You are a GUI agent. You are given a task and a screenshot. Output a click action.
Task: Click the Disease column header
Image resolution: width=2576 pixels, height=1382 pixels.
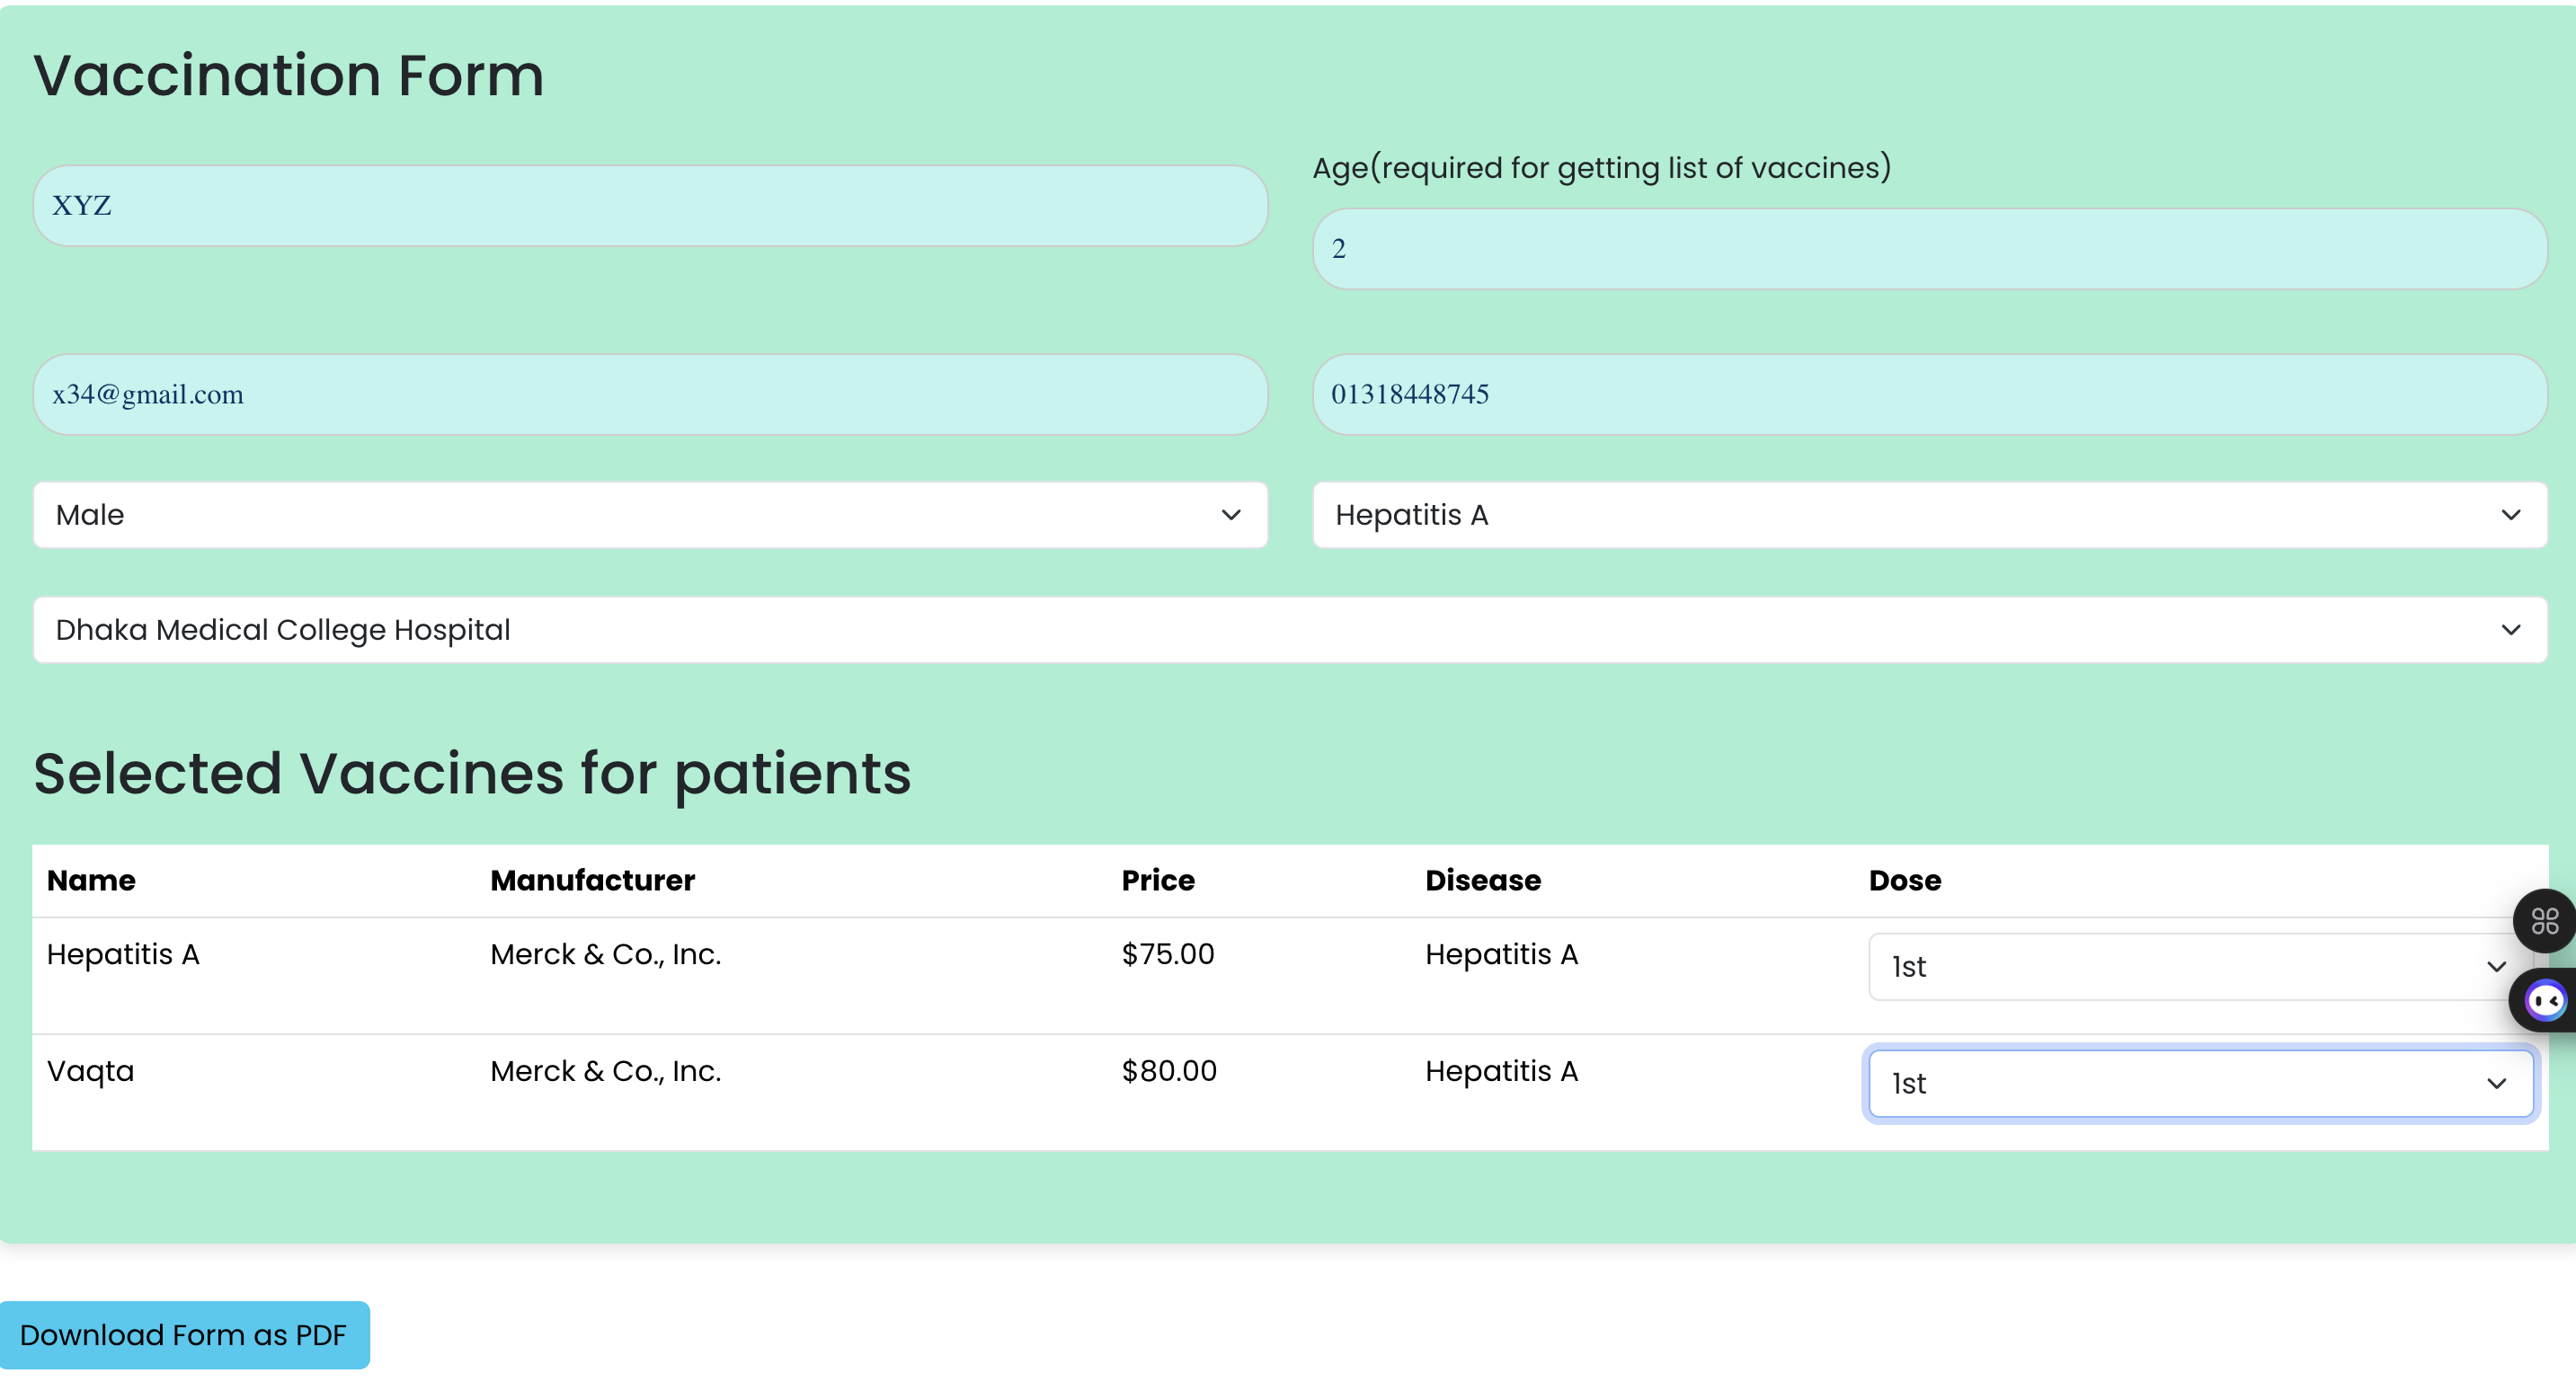[1483, 880]
